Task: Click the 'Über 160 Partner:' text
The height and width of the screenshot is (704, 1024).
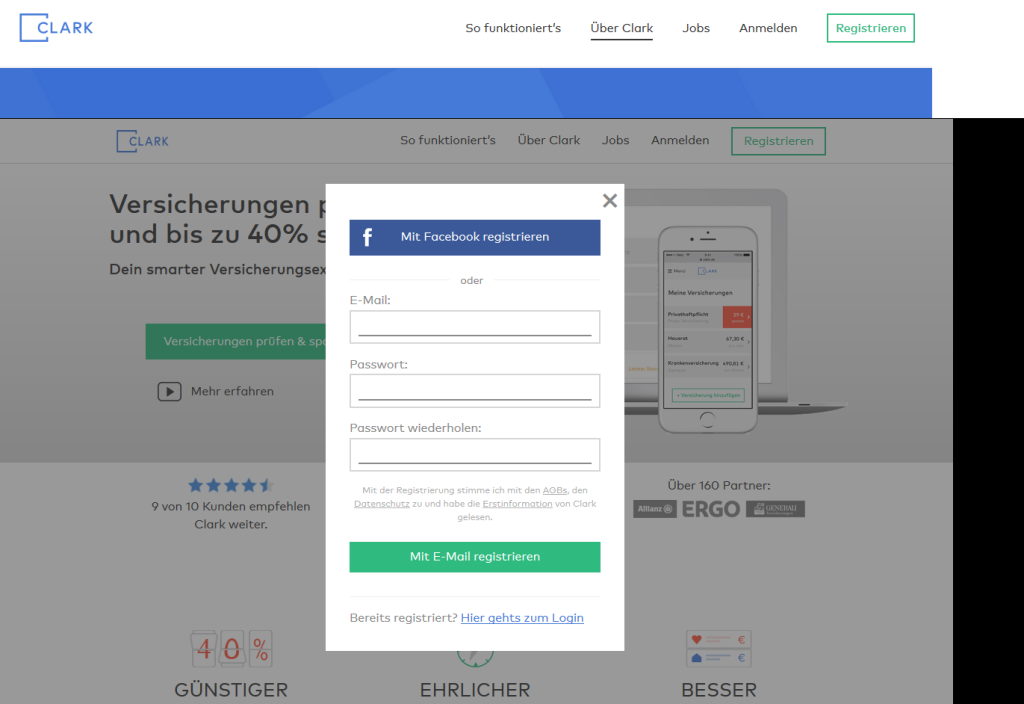Action: (x=719, y=485)
